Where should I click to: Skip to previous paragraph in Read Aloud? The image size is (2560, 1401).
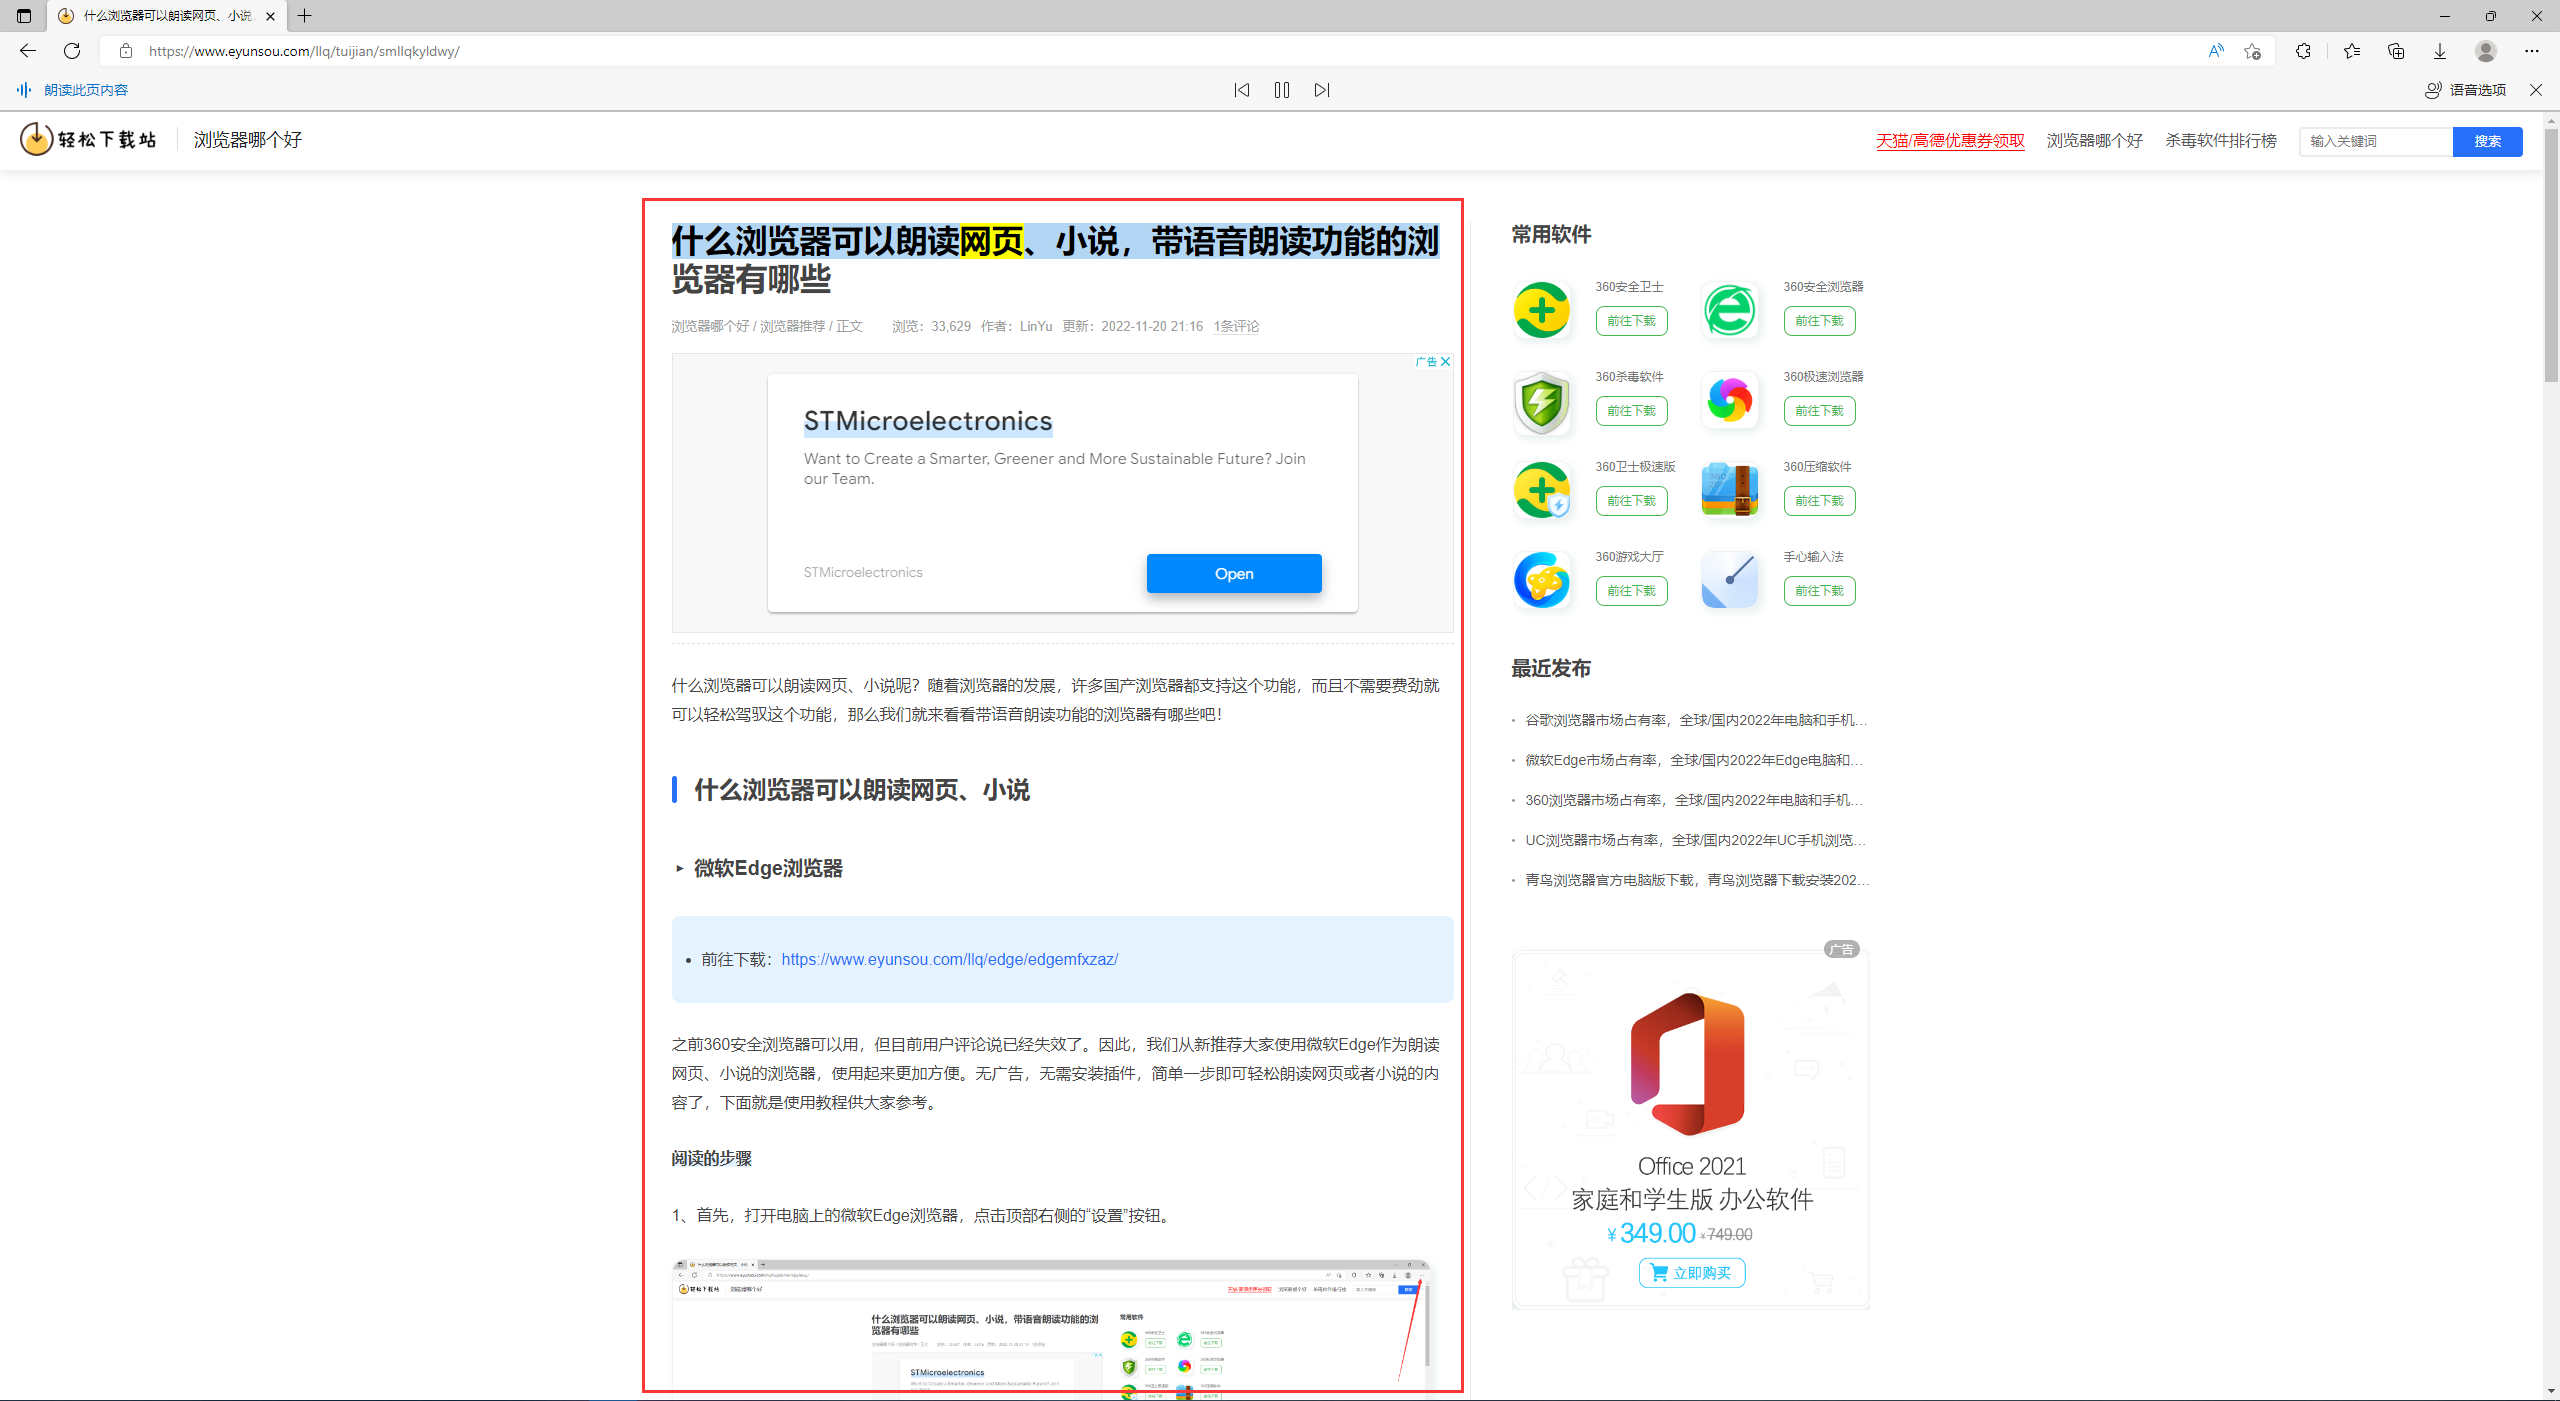click(x=1242, y=90)
